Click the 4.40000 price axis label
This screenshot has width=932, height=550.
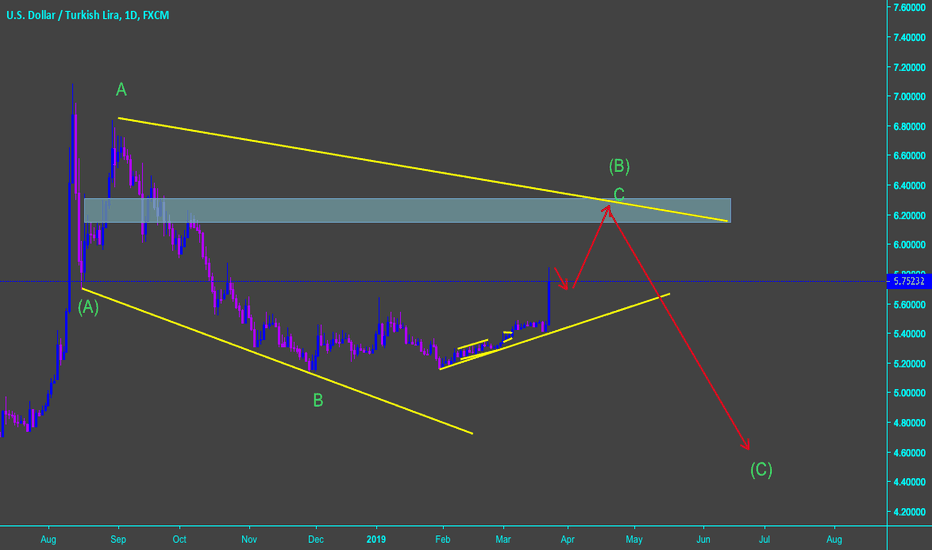[909, 482]
